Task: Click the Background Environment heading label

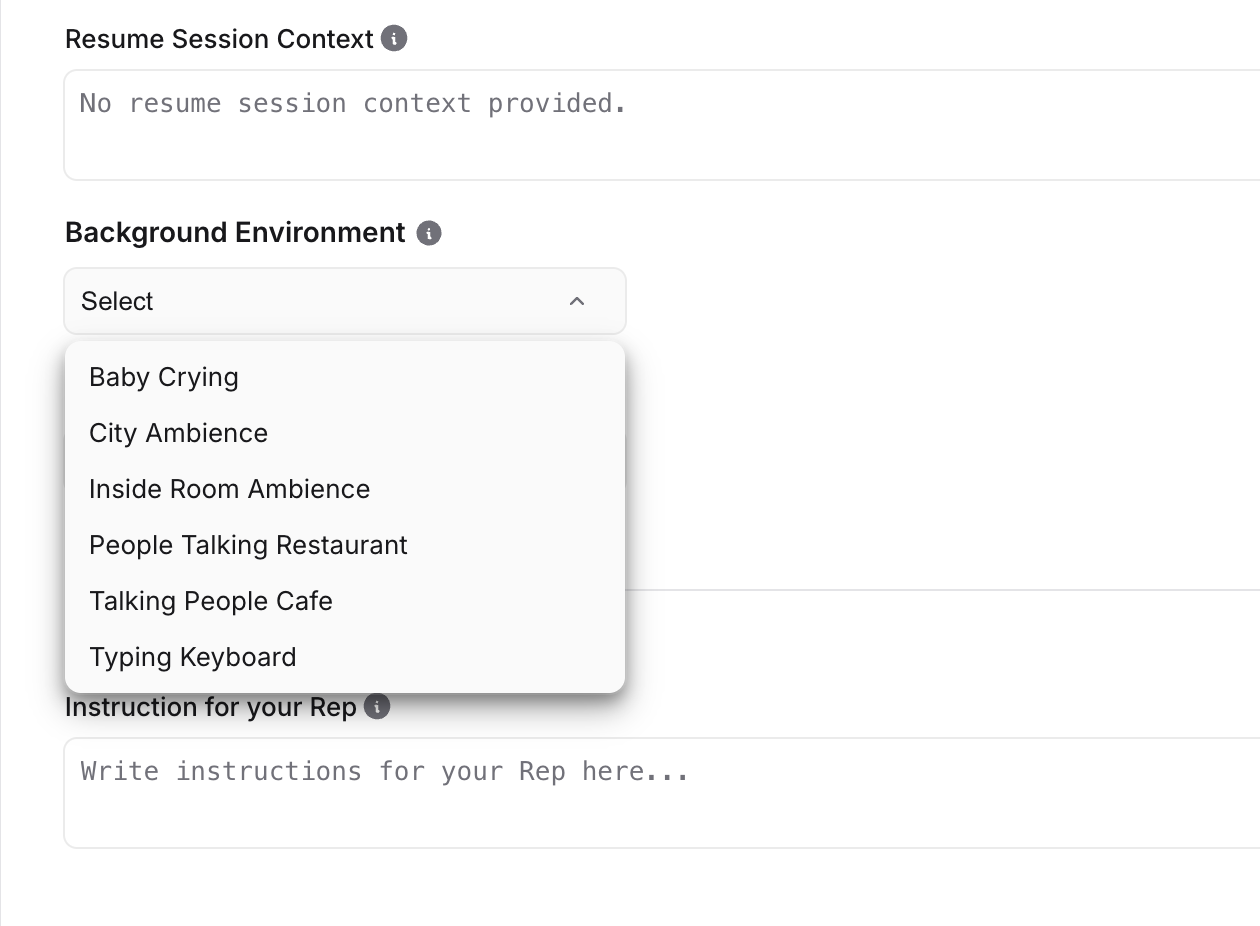Action: (235, 233)
